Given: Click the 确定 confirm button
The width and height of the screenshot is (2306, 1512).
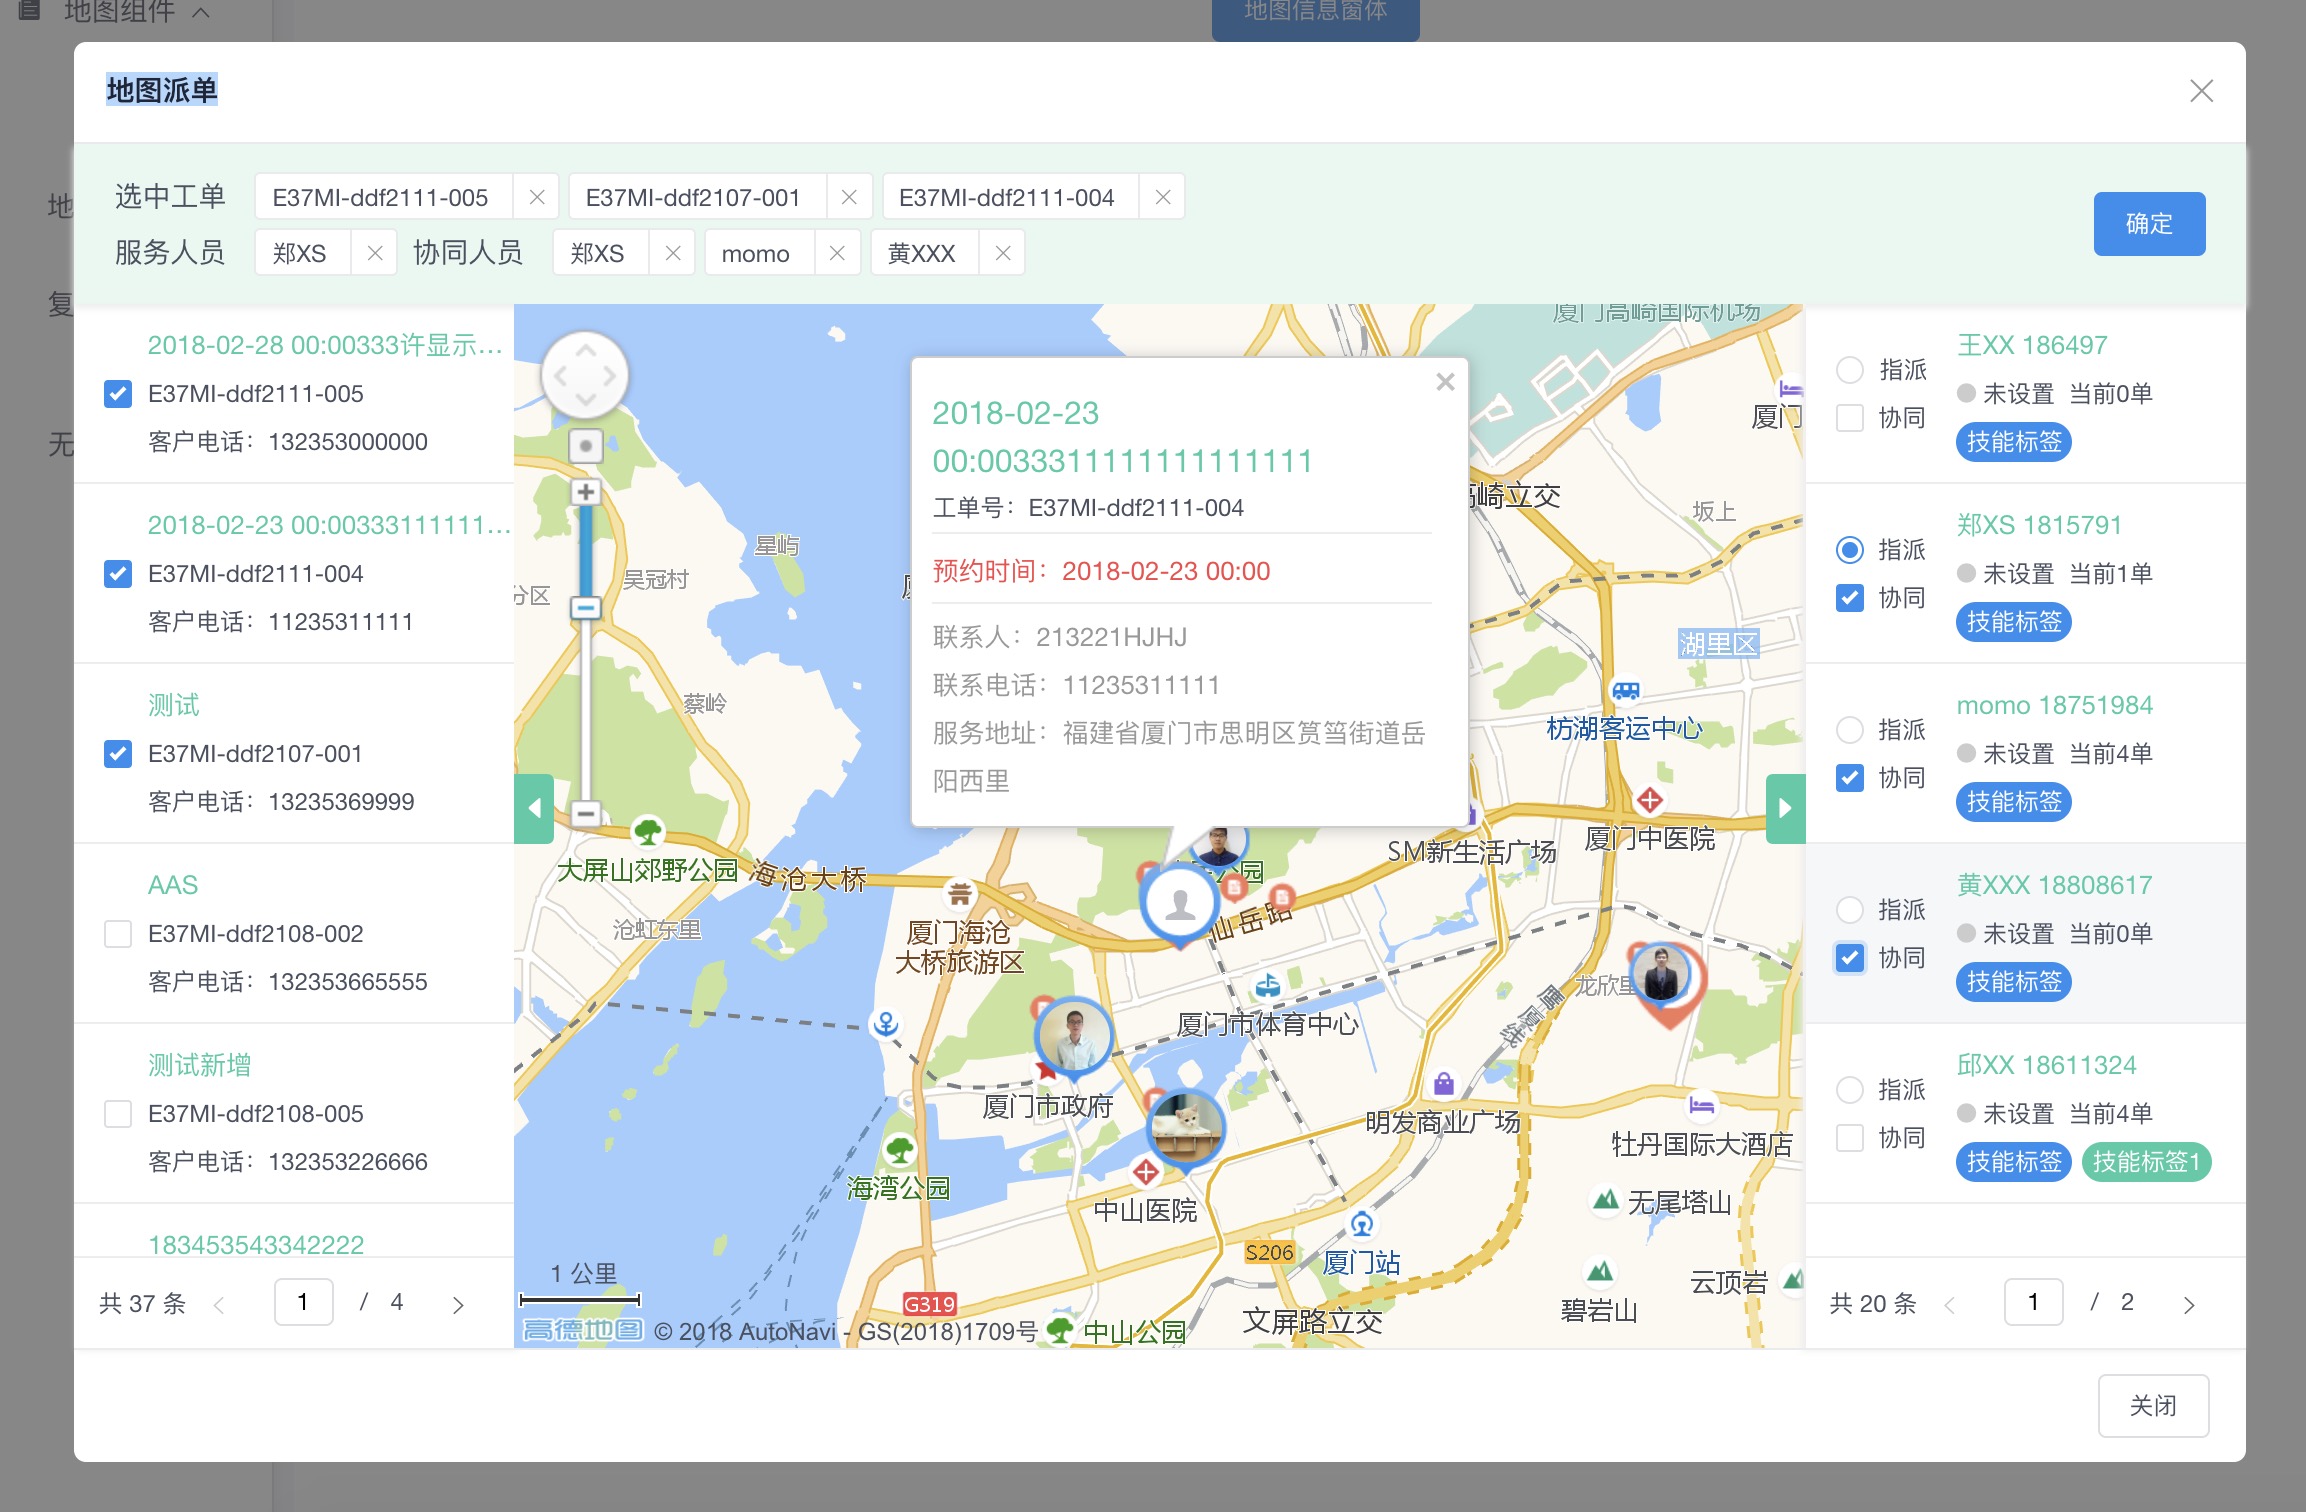Looking at the screenshot, I should coord(2148,224).
